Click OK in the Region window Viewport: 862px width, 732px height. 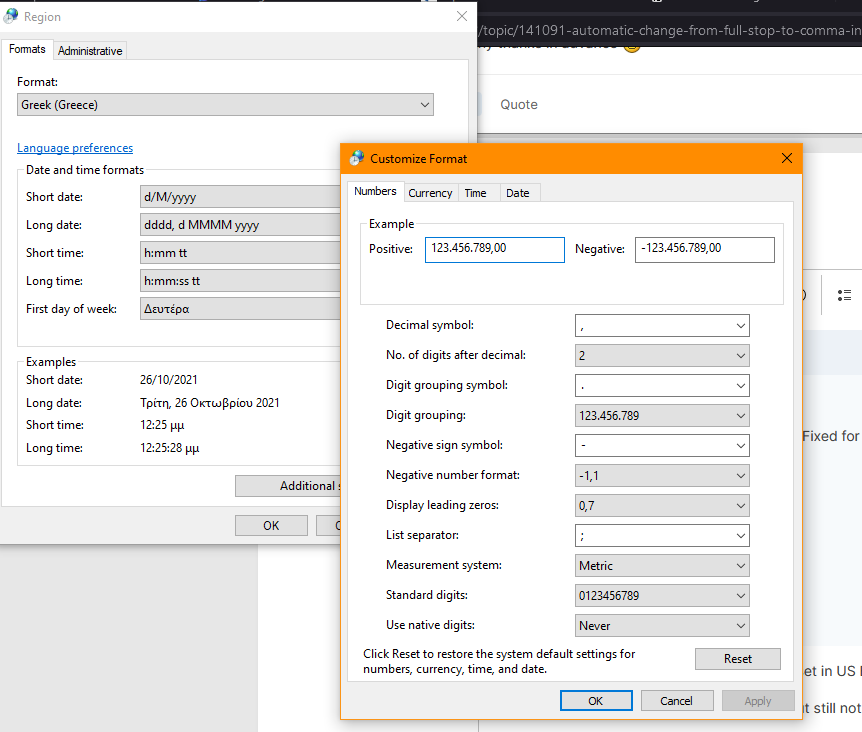point(271,525)
